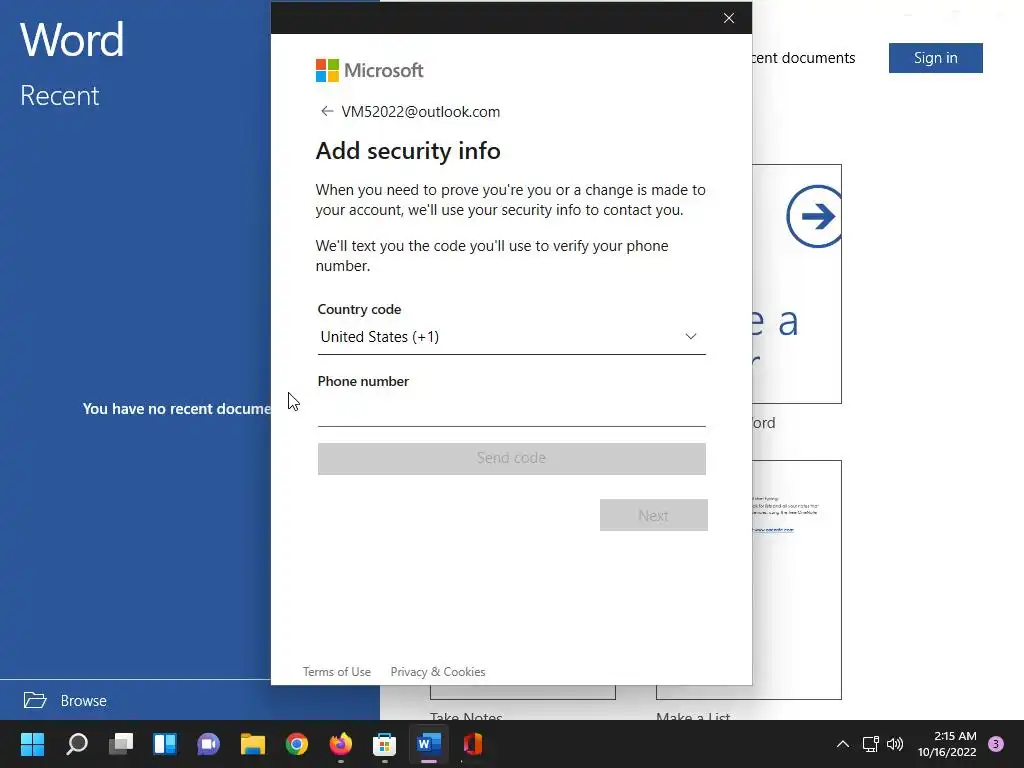Open the Country code dropdown
Image resolution: width=1024 pixels, height=768 pixels.
pos(511,337)
